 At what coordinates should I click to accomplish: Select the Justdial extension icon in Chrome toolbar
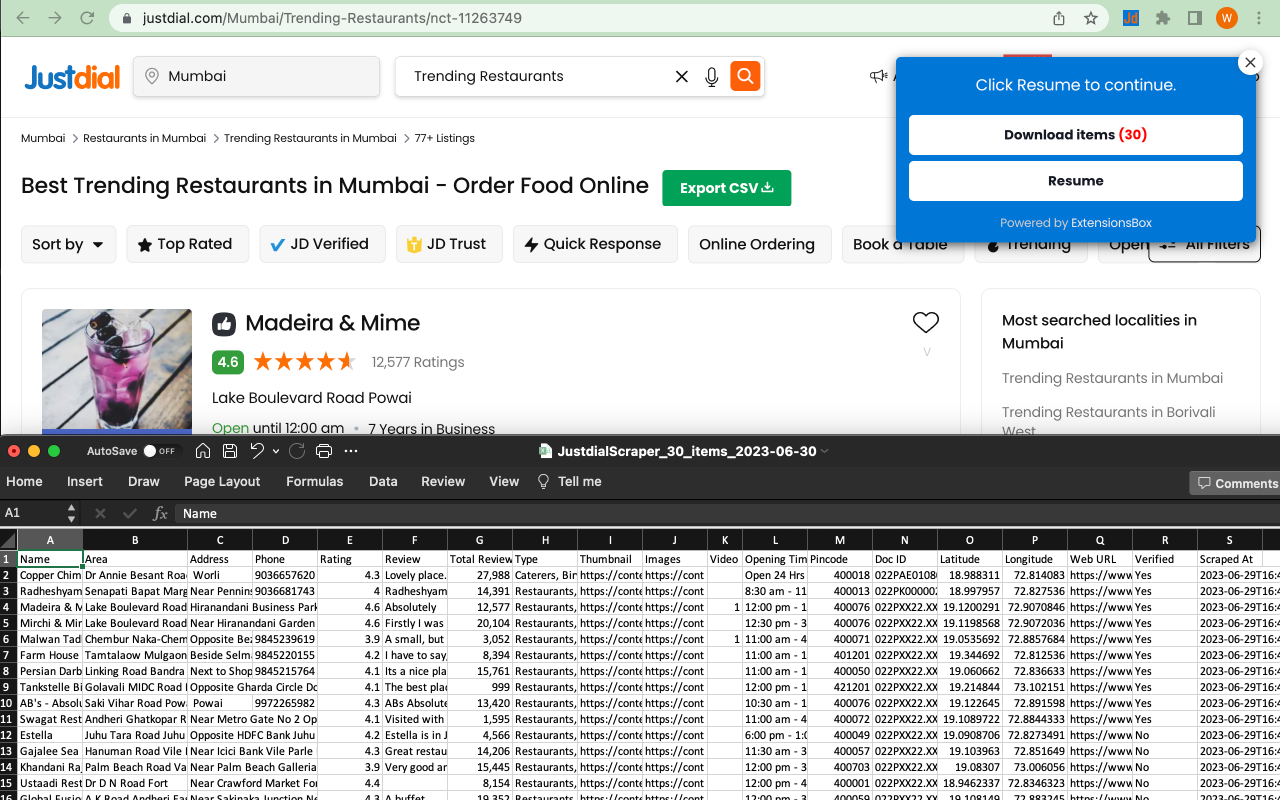click(1131, 17)
